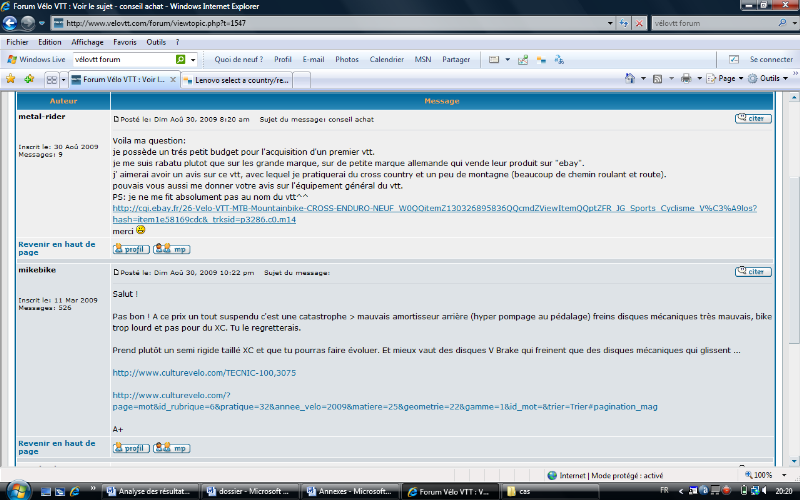This screenshot has width=800, height=500.
Task: Click the Windows Live toolbar search field
Action: [124, 60]
